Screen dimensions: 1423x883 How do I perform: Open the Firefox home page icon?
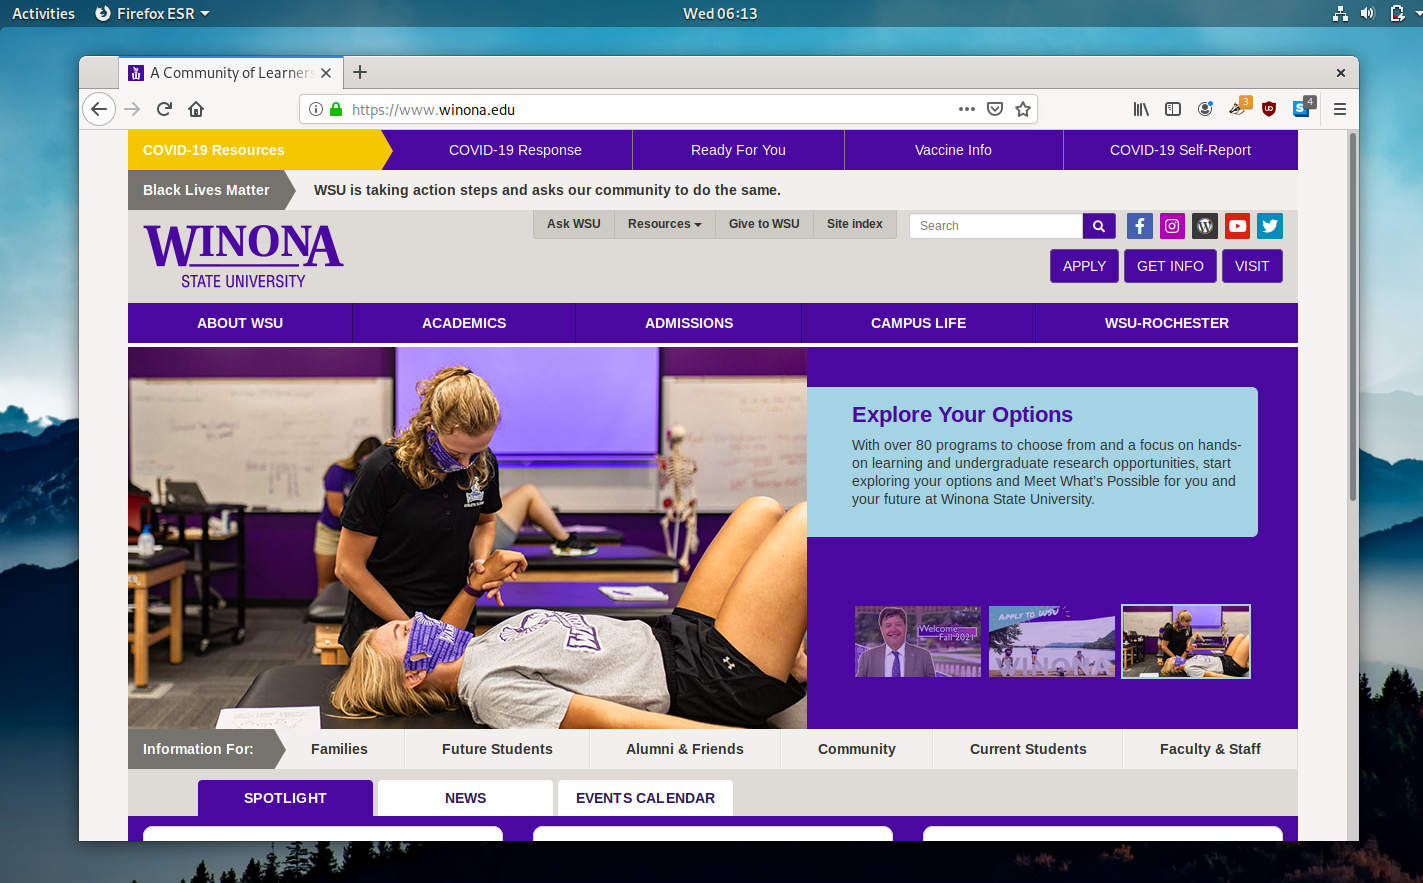click(196, 109)
